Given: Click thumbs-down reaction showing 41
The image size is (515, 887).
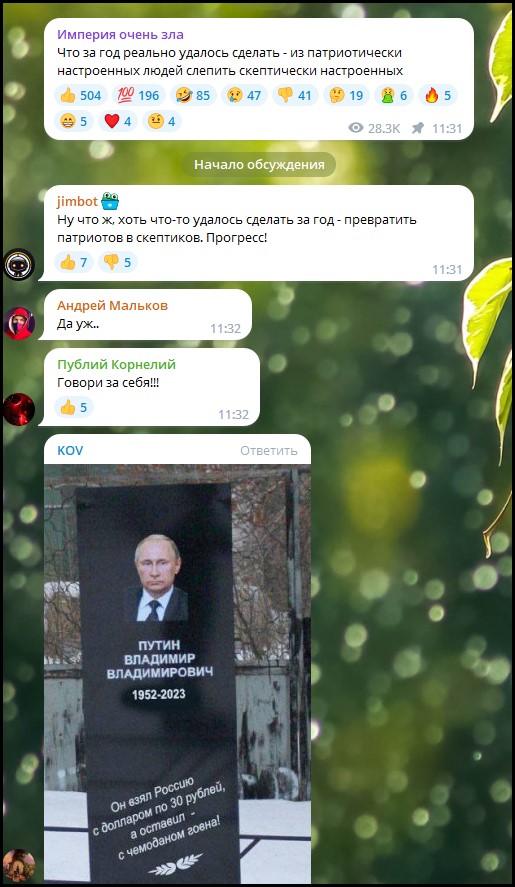Looking at the screenshot, I should click(295, 95).
